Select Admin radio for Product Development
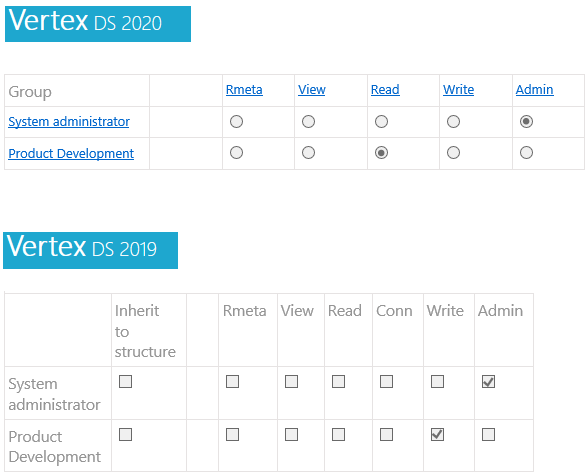 click(526, 153)
